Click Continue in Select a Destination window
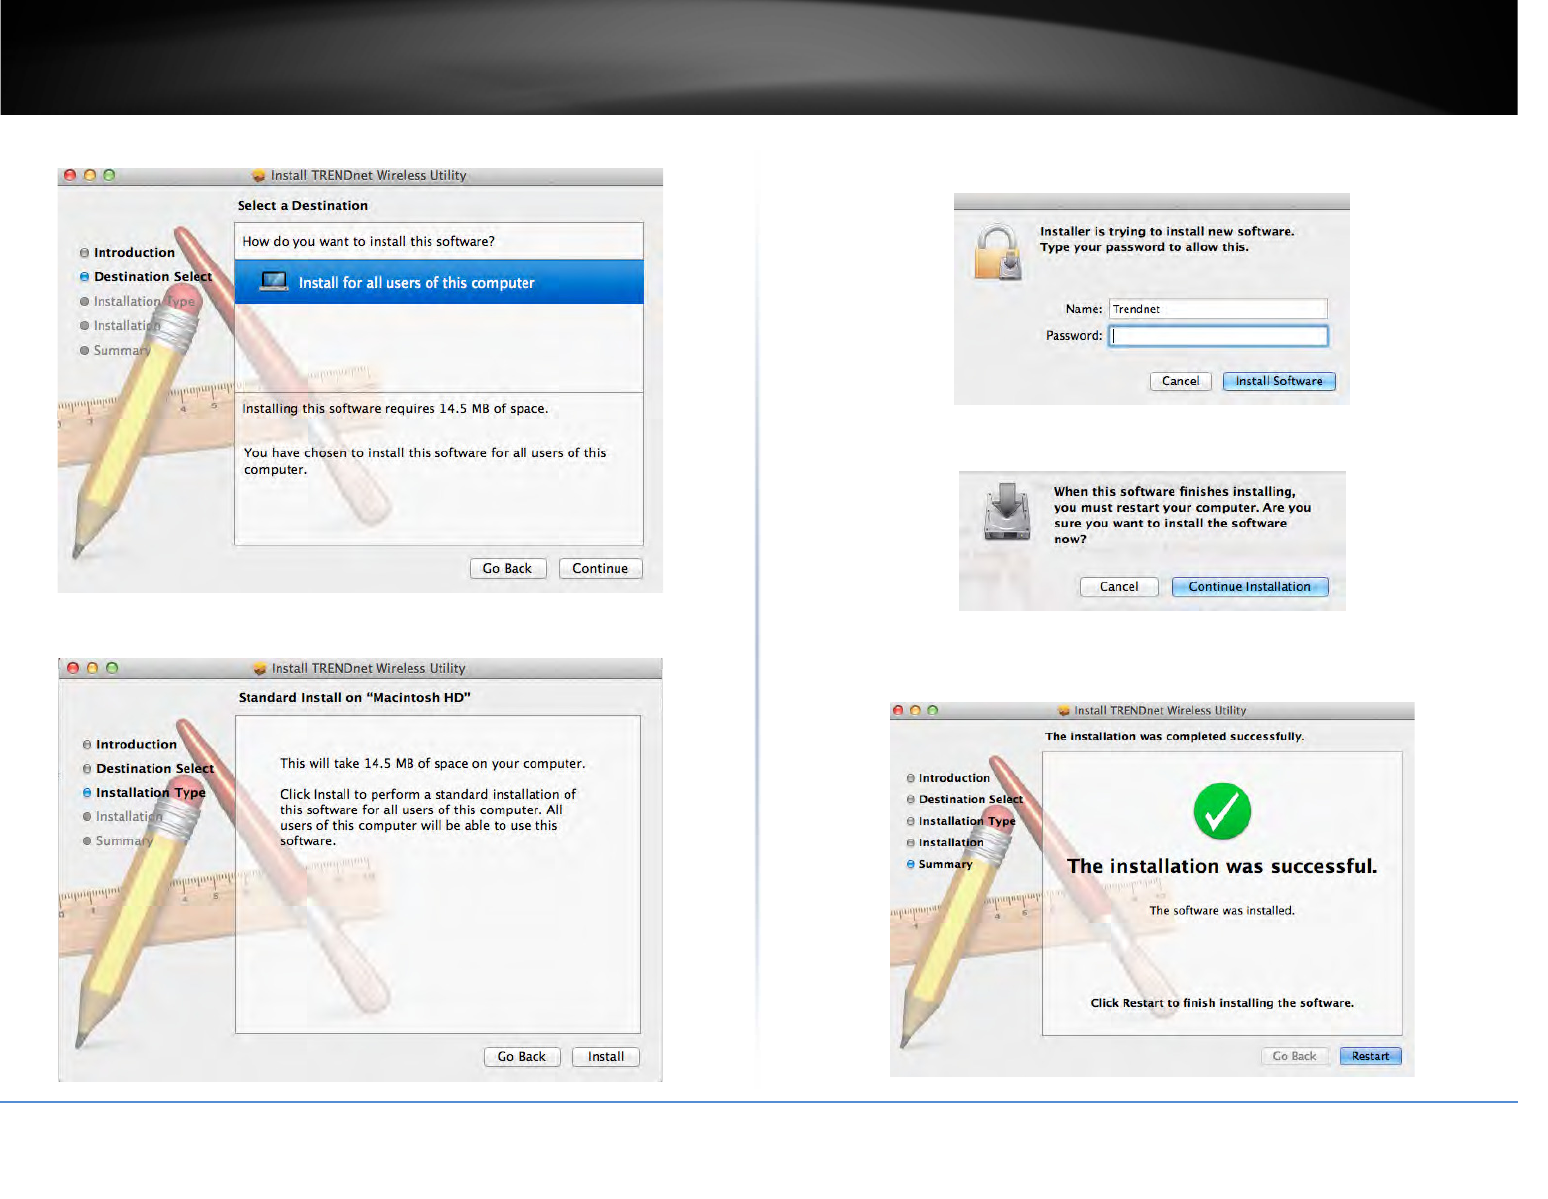 [600, 568]
